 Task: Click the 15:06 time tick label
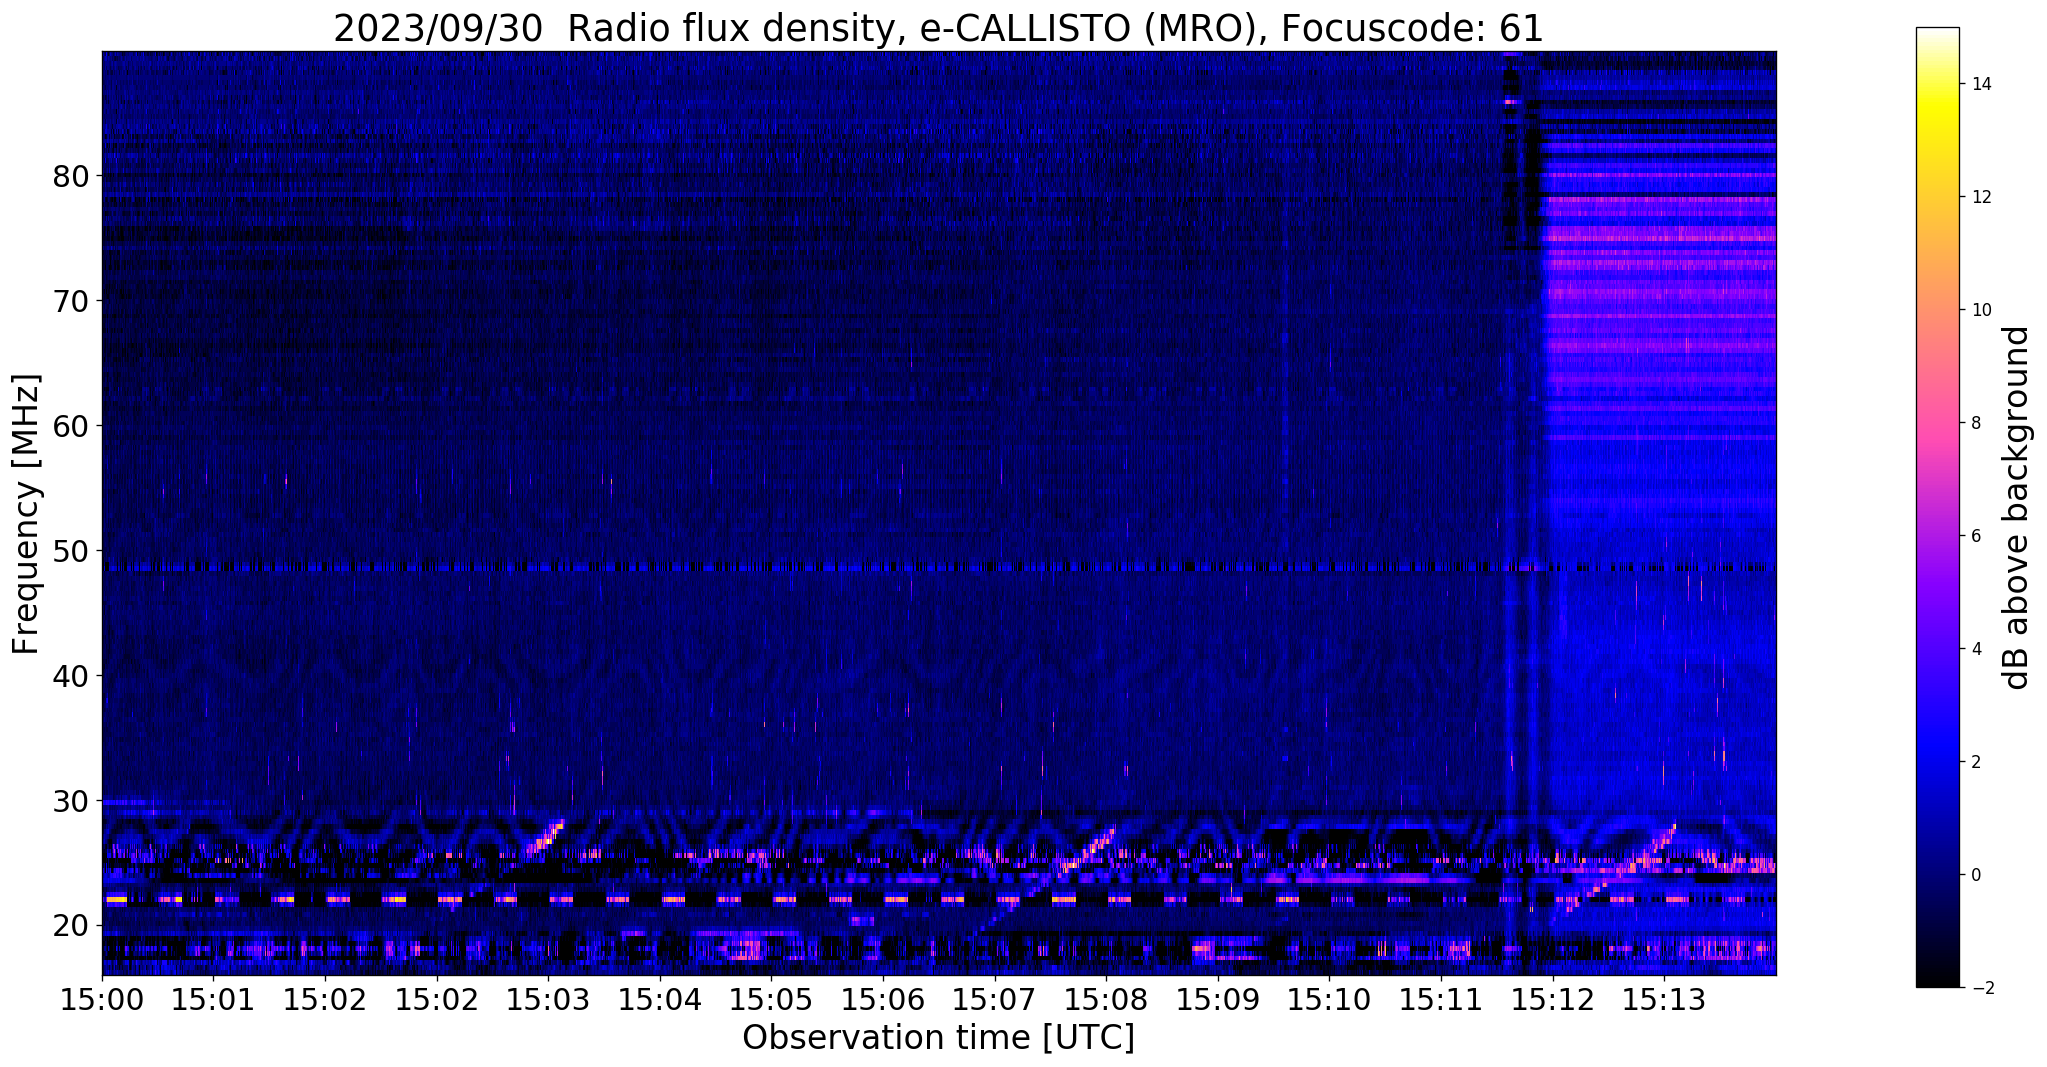[x=883, y=999]
